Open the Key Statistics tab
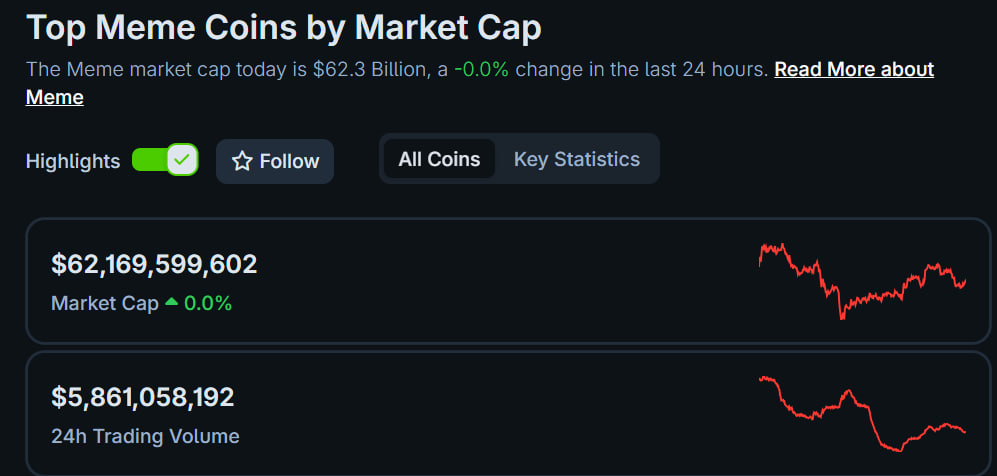This screenshot has height=476, width=997. (576, 159)
